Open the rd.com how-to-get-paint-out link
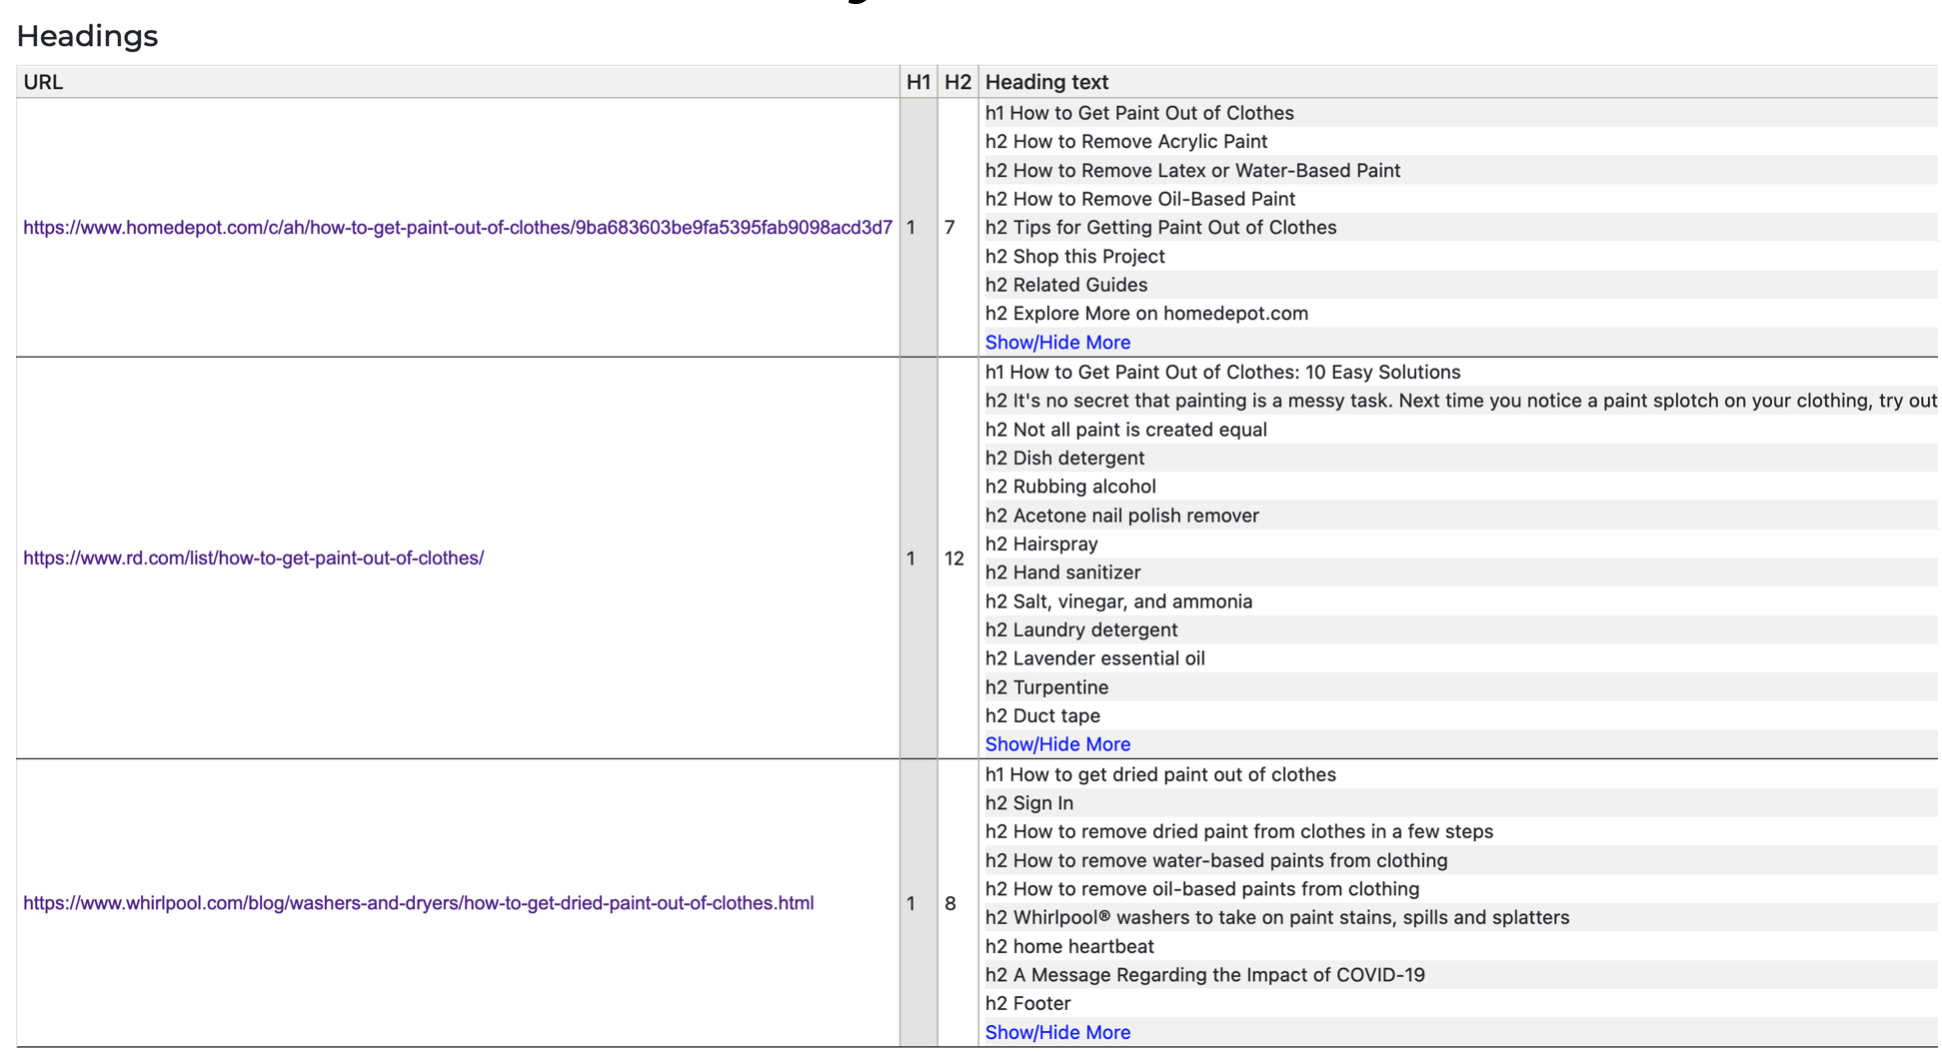 coord(253,558)
